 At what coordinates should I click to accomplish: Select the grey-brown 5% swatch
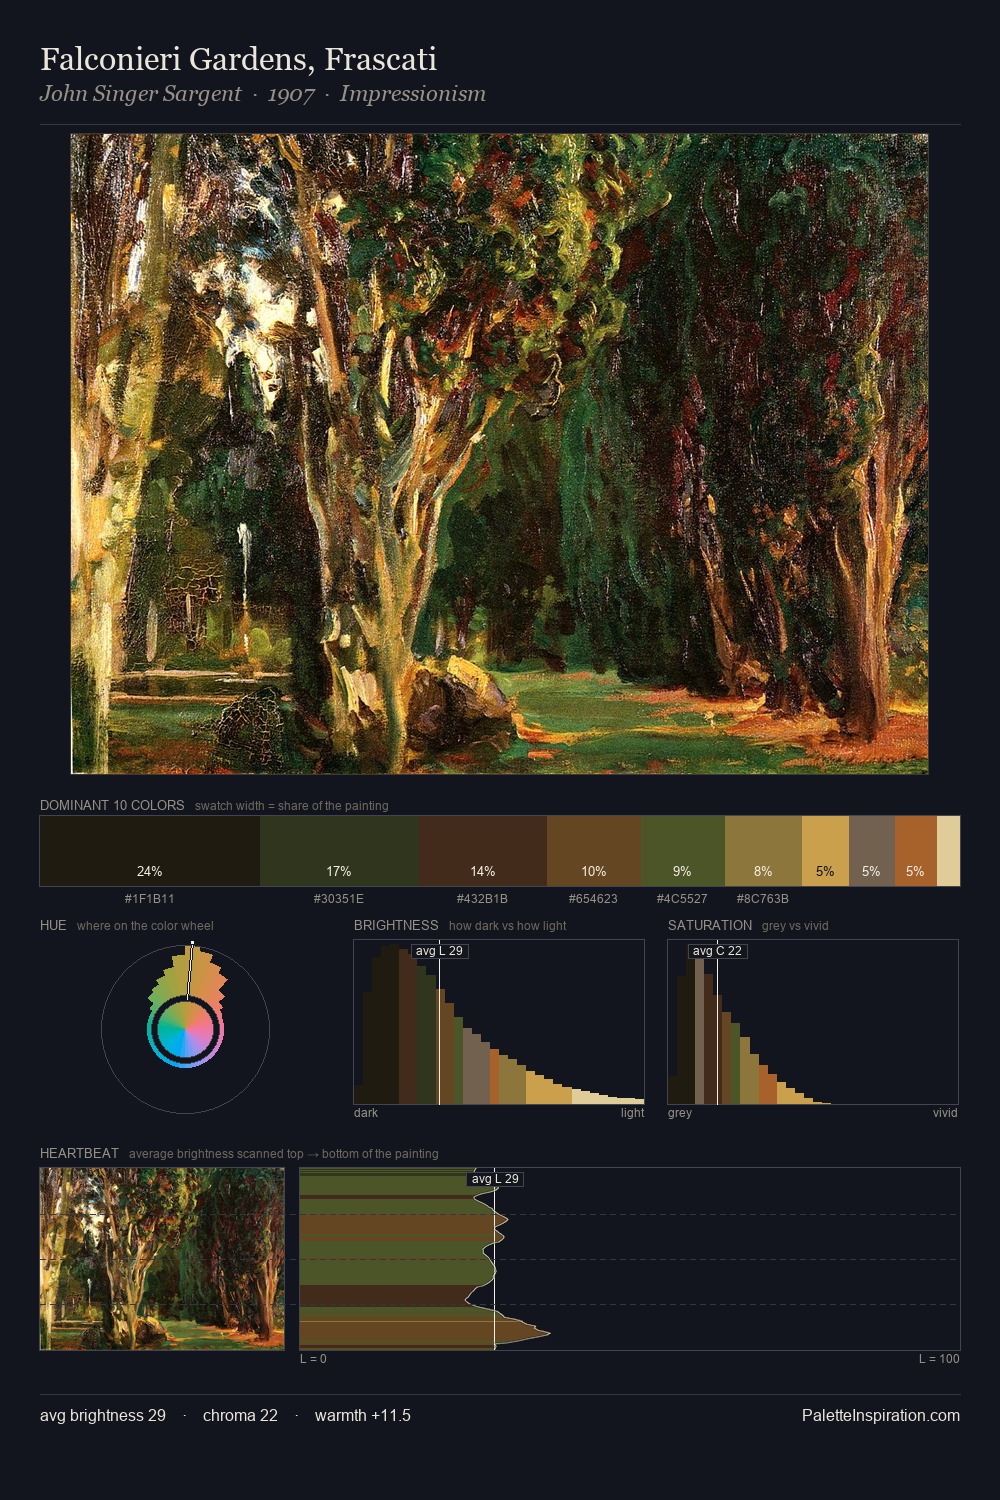click(x=872, y=851)
